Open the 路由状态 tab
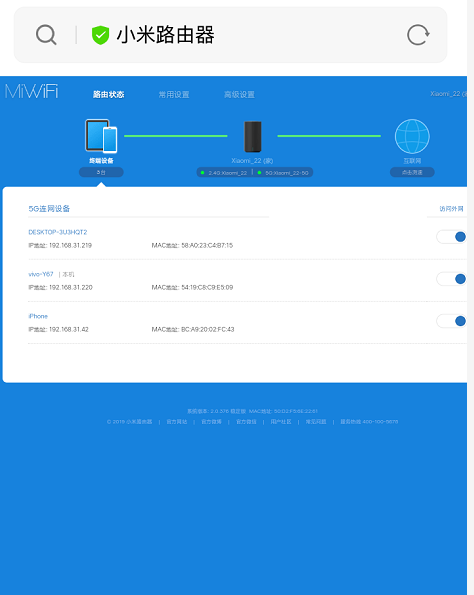 pyautogui.click(x=109, y=94)
